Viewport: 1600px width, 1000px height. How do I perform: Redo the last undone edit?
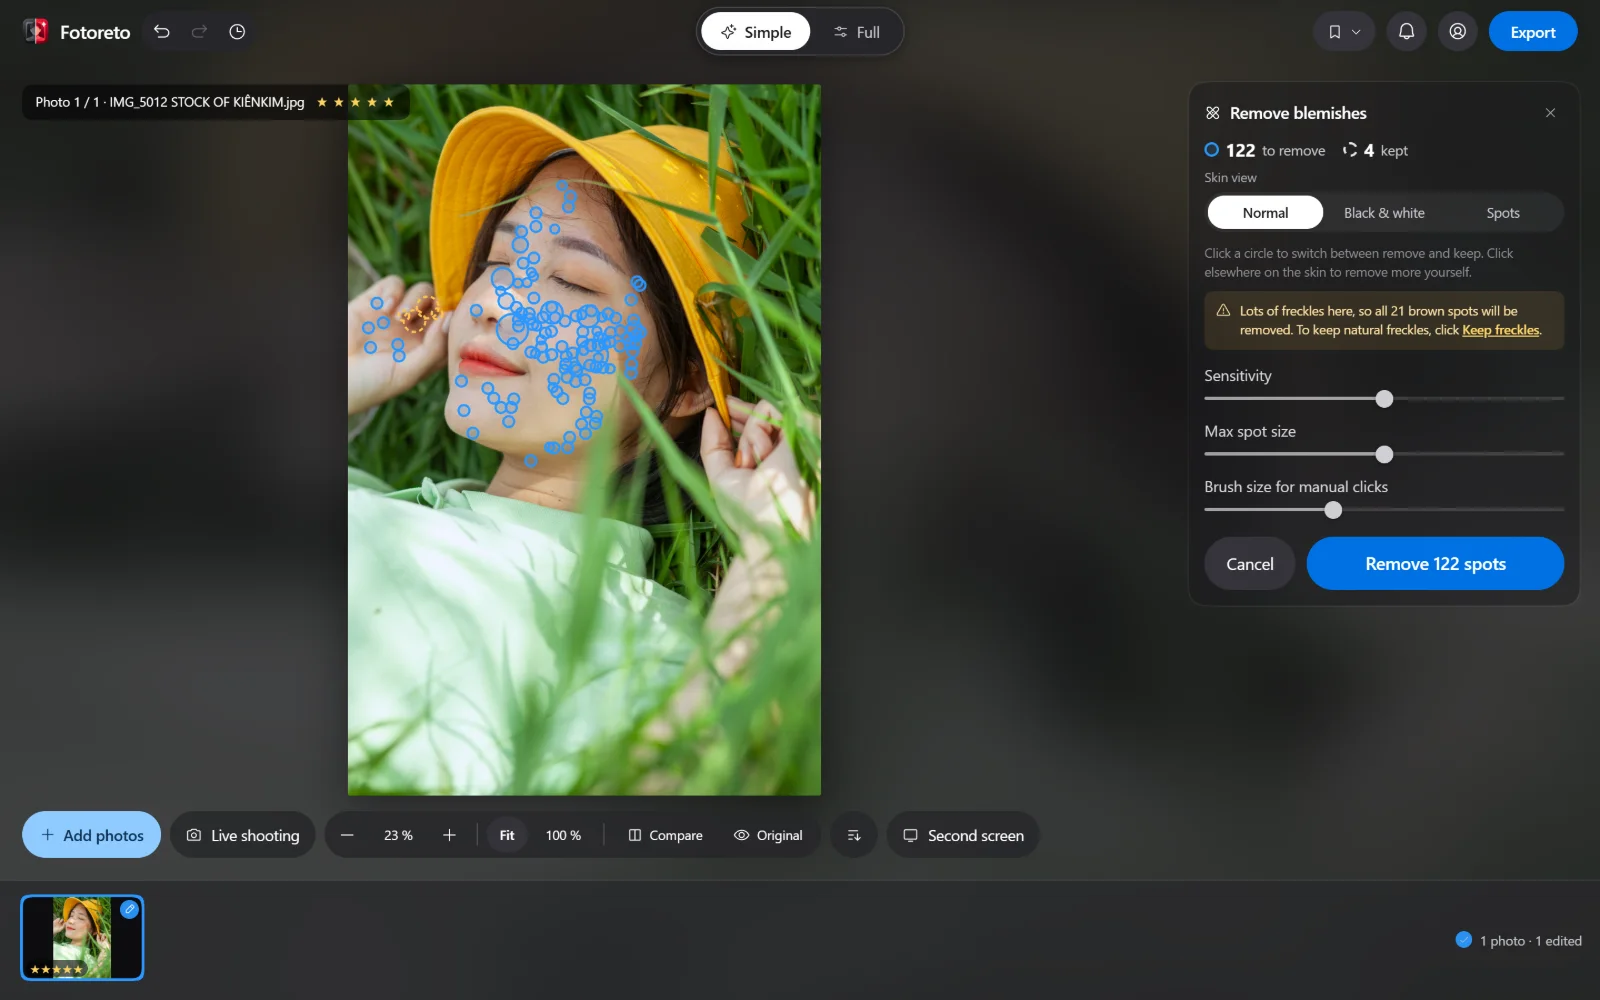tap(199, 32)
